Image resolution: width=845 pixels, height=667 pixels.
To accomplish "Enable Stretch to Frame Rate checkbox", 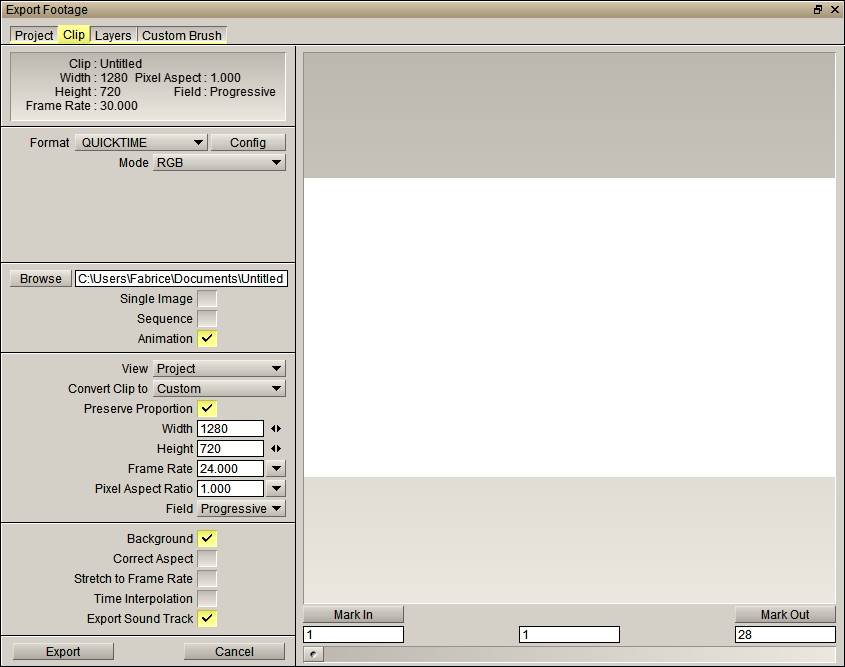I will 207,579.
